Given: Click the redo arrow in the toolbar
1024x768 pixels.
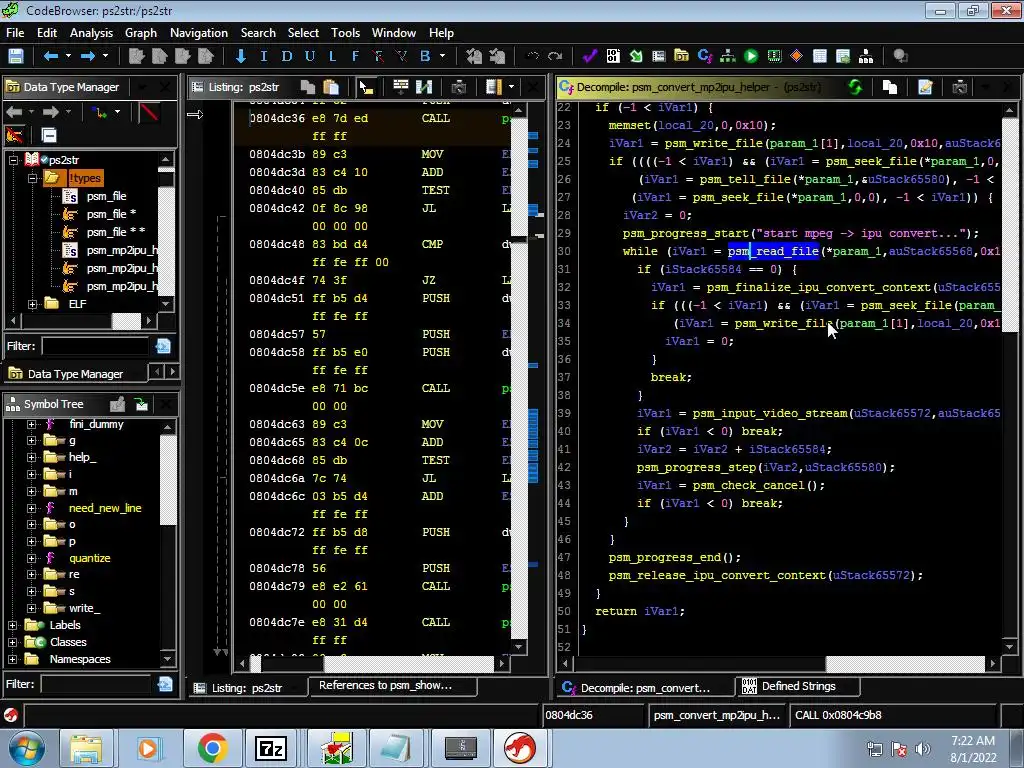Looking at the screenshot, I should coord(555,56).
